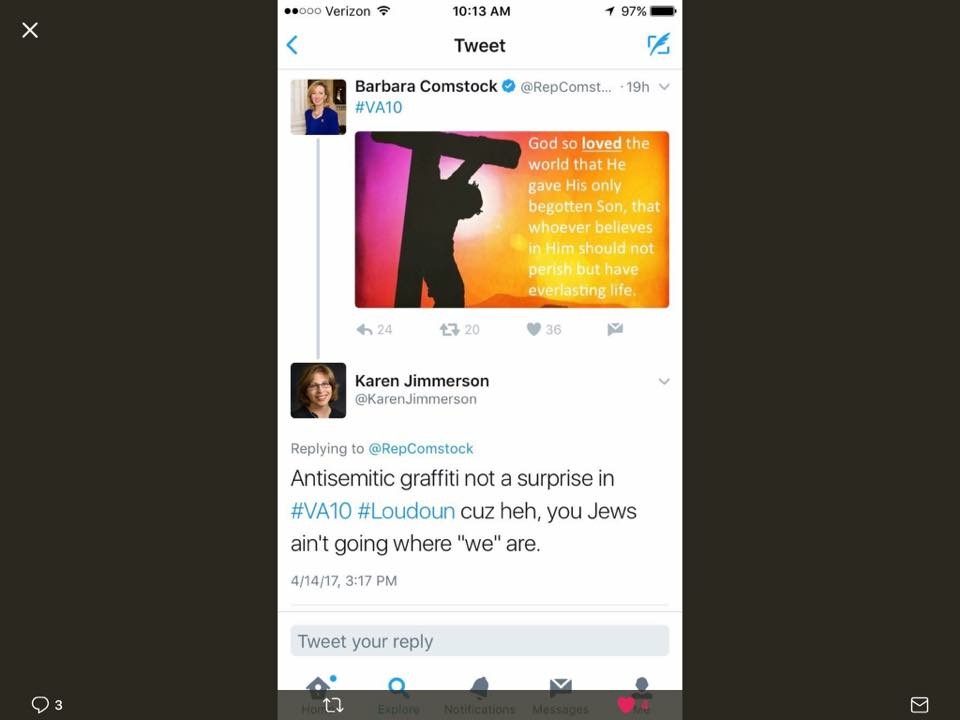
Task: Click the direct message envelope under tweet image
Action: click(615, 329)
